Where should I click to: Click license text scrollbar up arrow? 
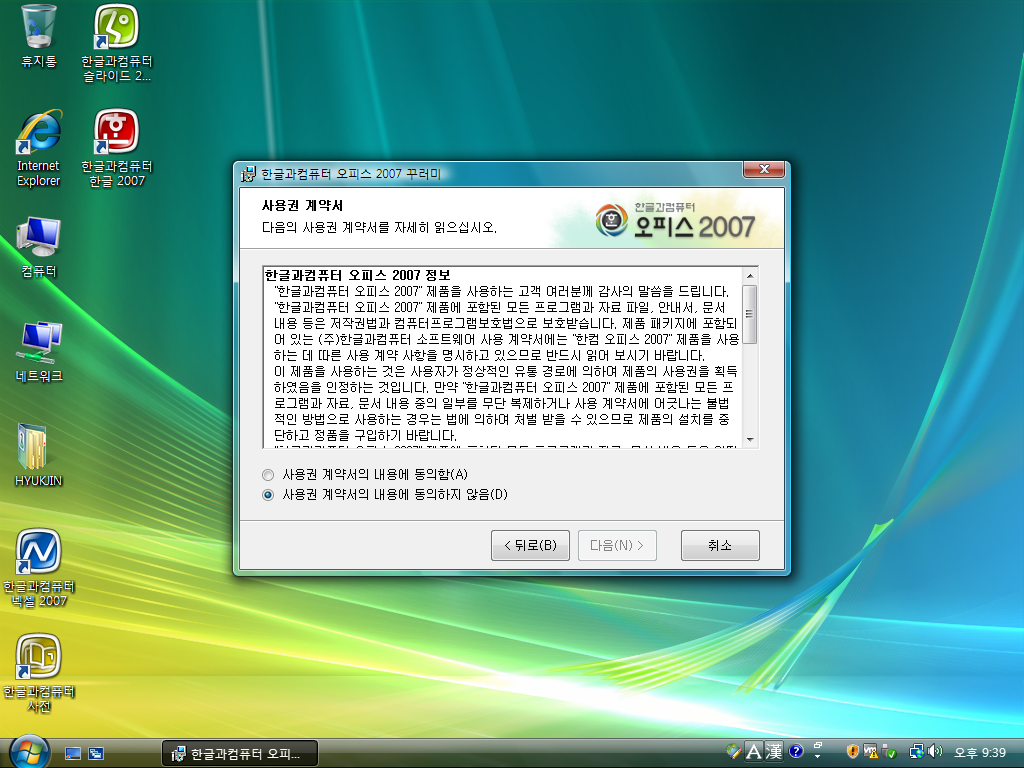(x=750, y=276)
